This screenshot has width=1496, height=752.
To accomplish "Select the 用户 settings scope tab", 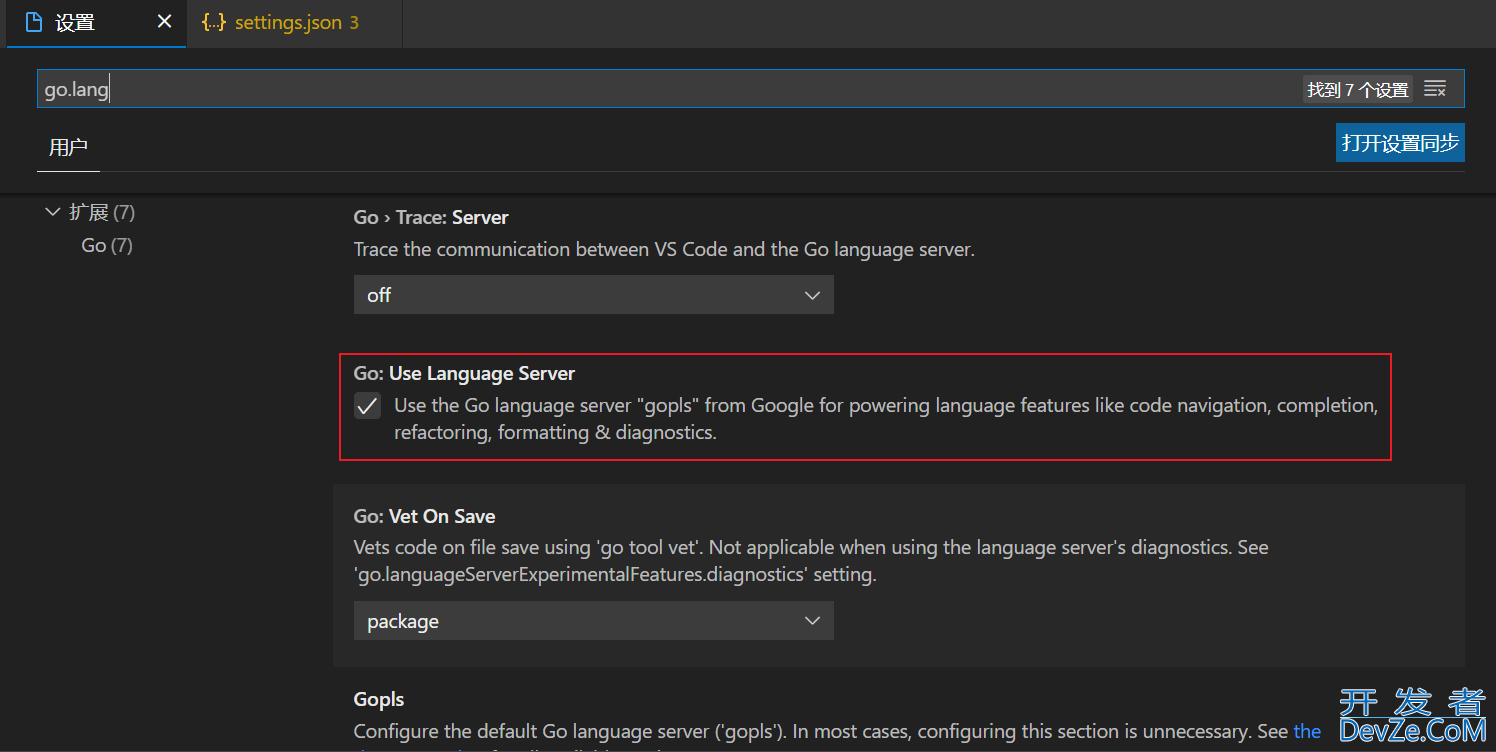I will coord(68,147).
